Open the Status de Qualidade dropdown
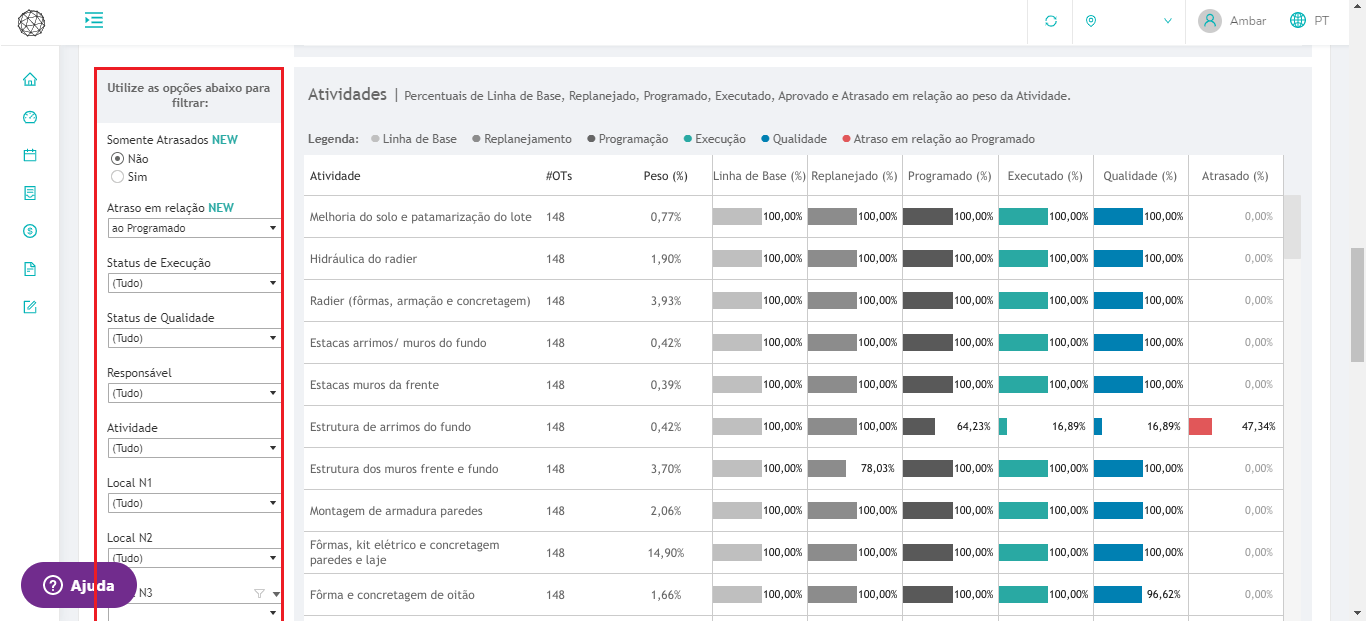 pyautogui.click(x=194, y=338)
